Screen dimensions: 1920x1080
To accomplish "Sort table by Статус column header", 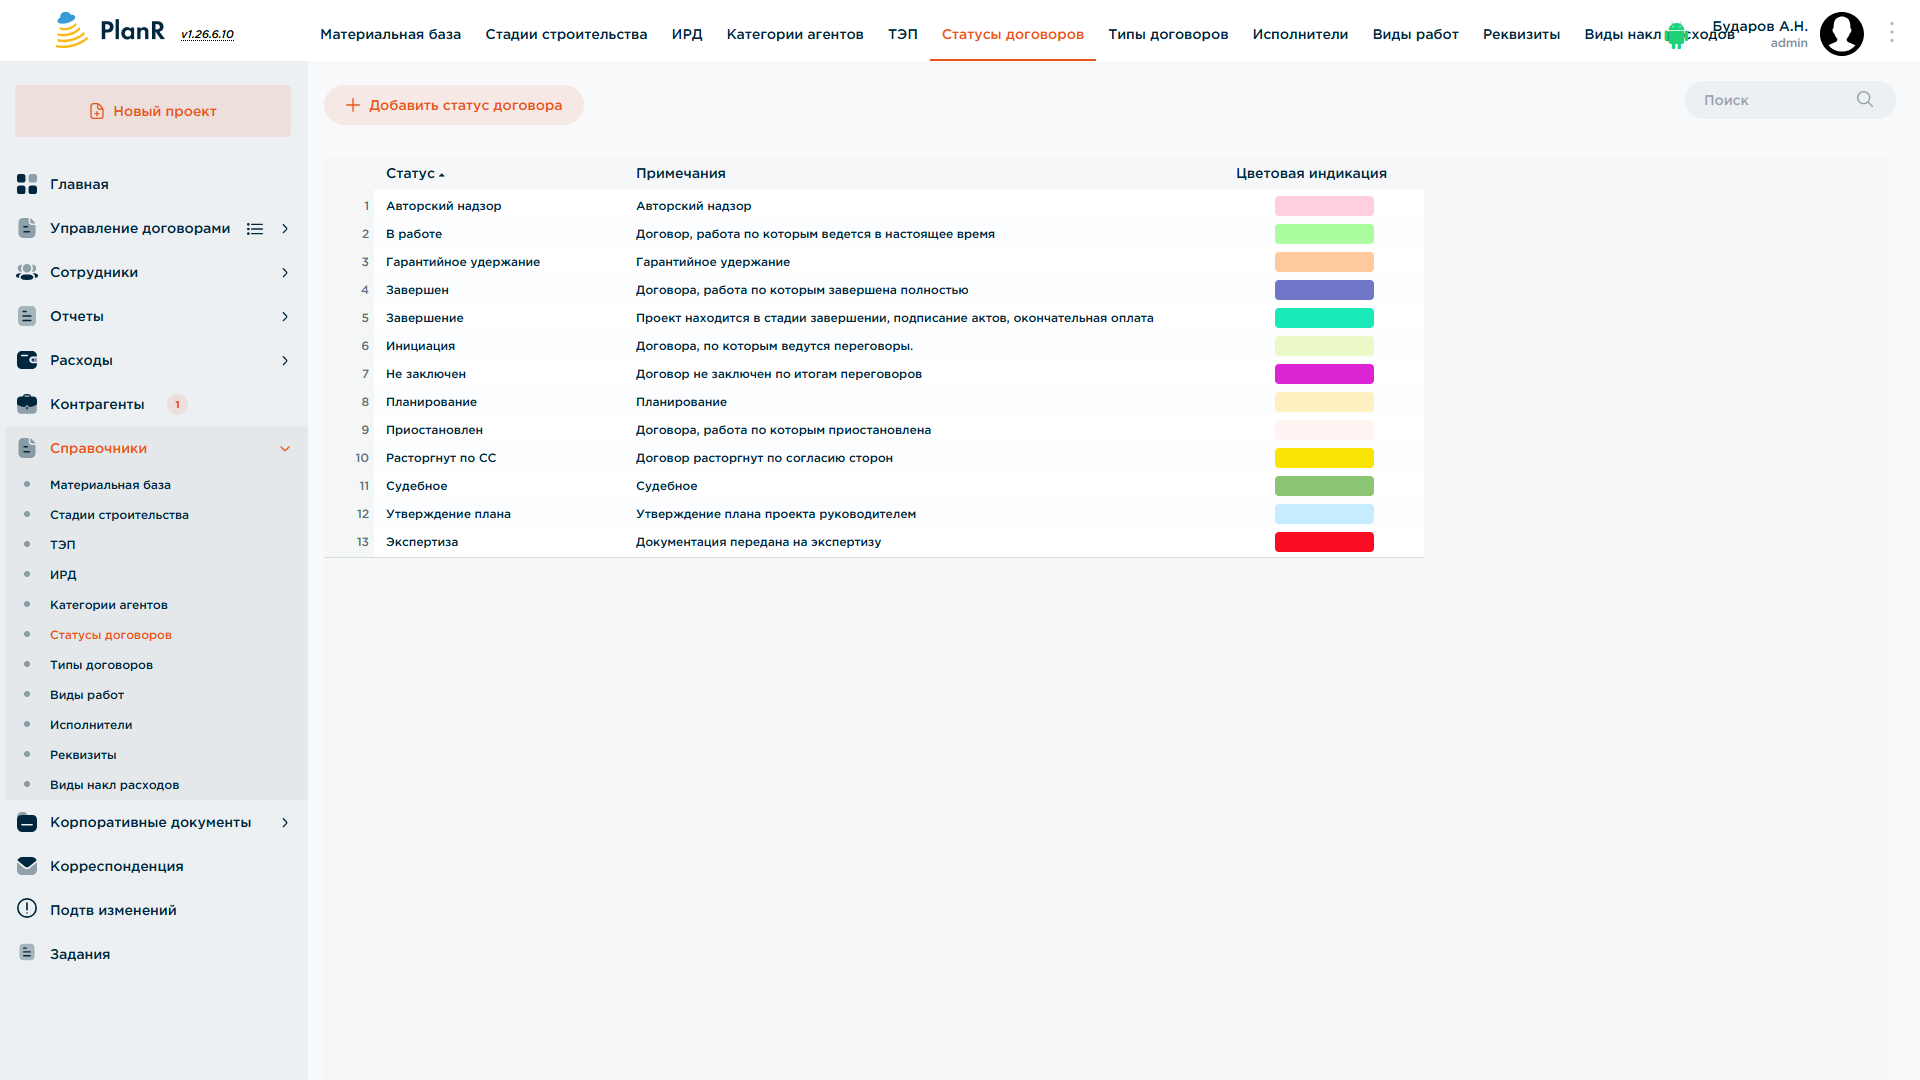I will coord(415,173).
